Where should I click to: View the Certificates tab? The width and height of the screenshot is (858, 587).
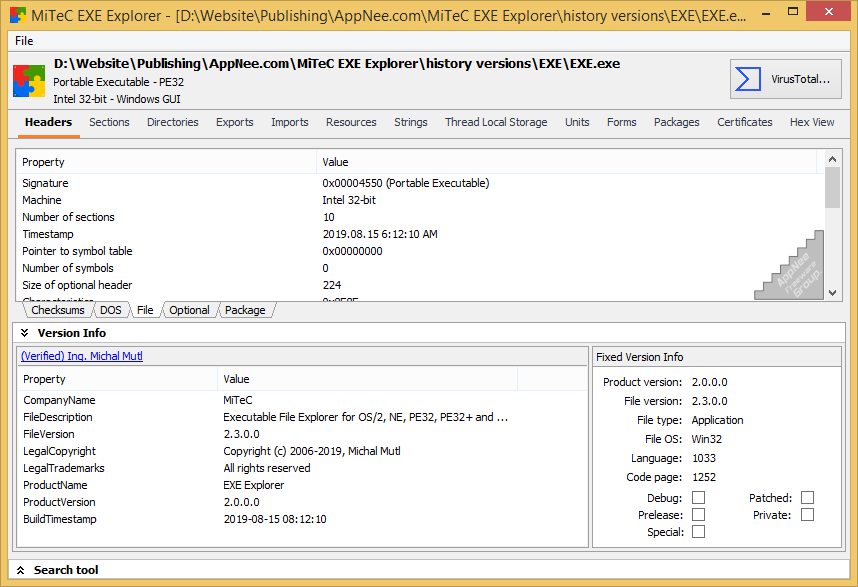click(745, 122)
